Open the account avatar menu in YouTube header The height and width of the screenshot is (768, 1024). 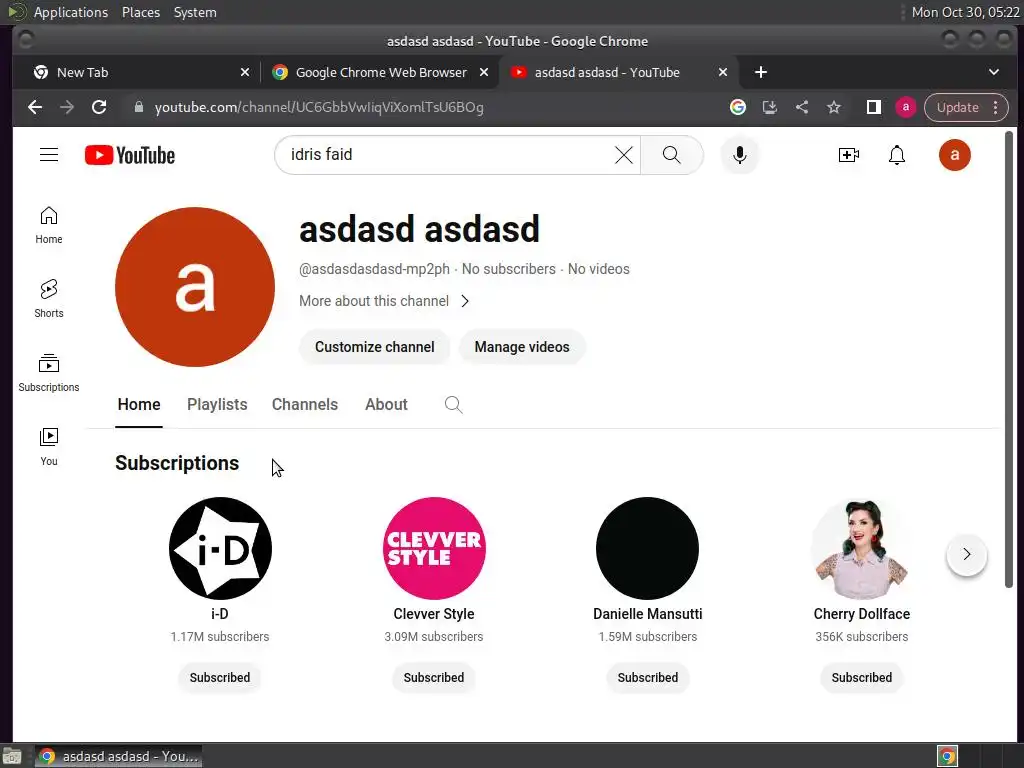954,155
